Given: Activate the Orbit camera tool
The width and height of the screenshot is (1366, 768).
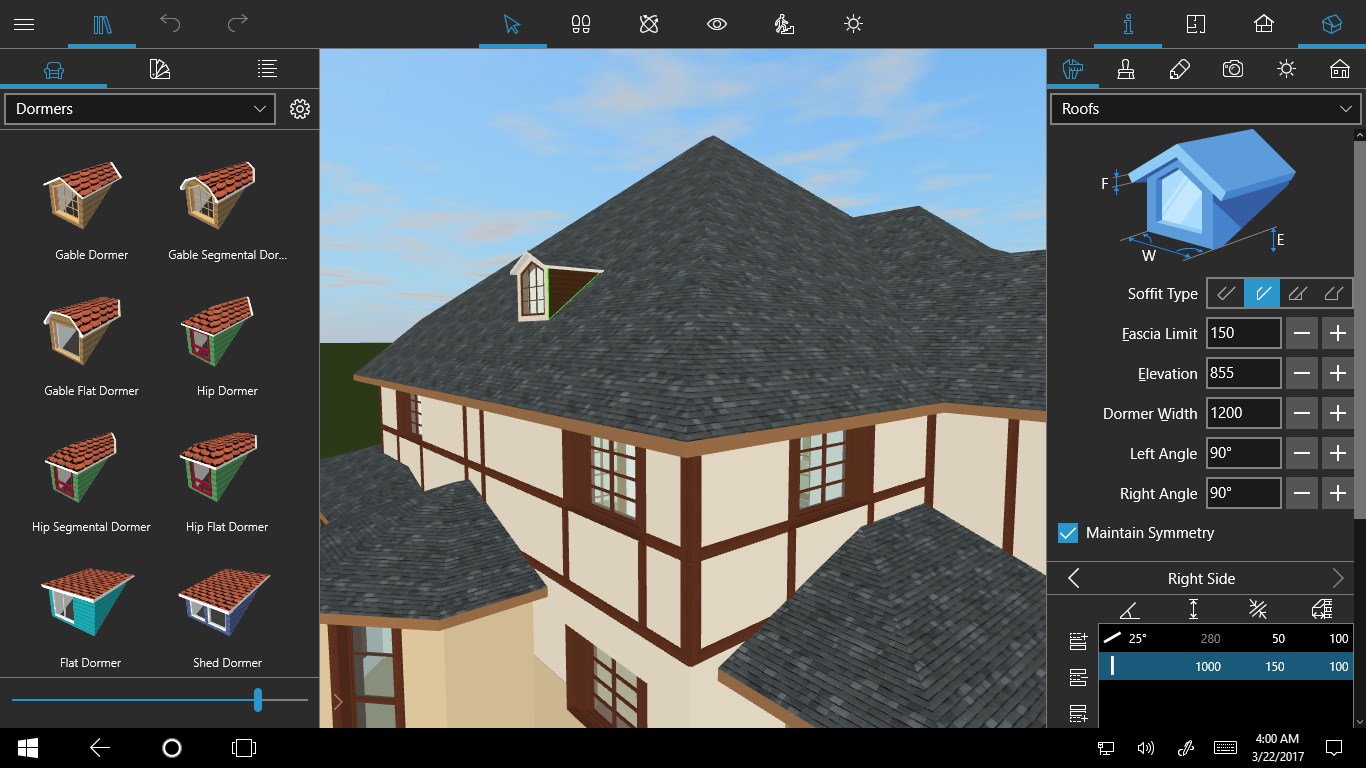Looking at the screenshot, I should click(x=649, y=23).
